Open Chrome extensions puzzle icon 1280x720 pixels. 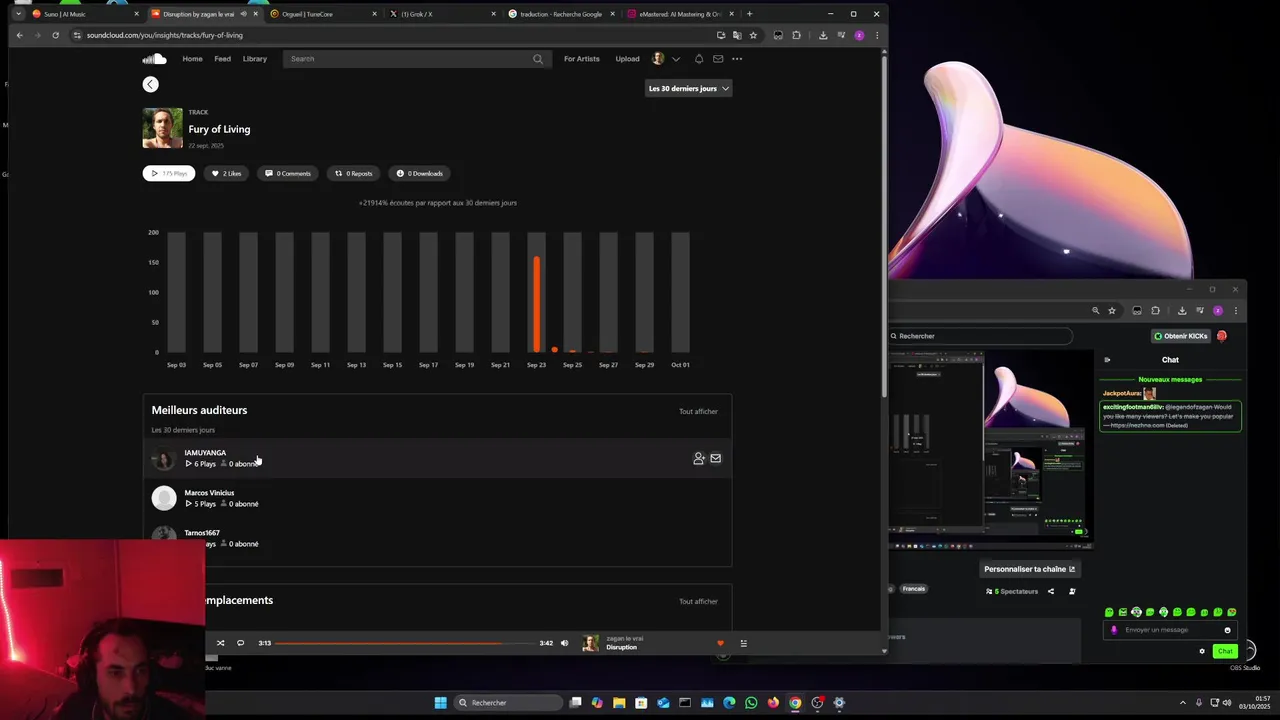point(796,35)
